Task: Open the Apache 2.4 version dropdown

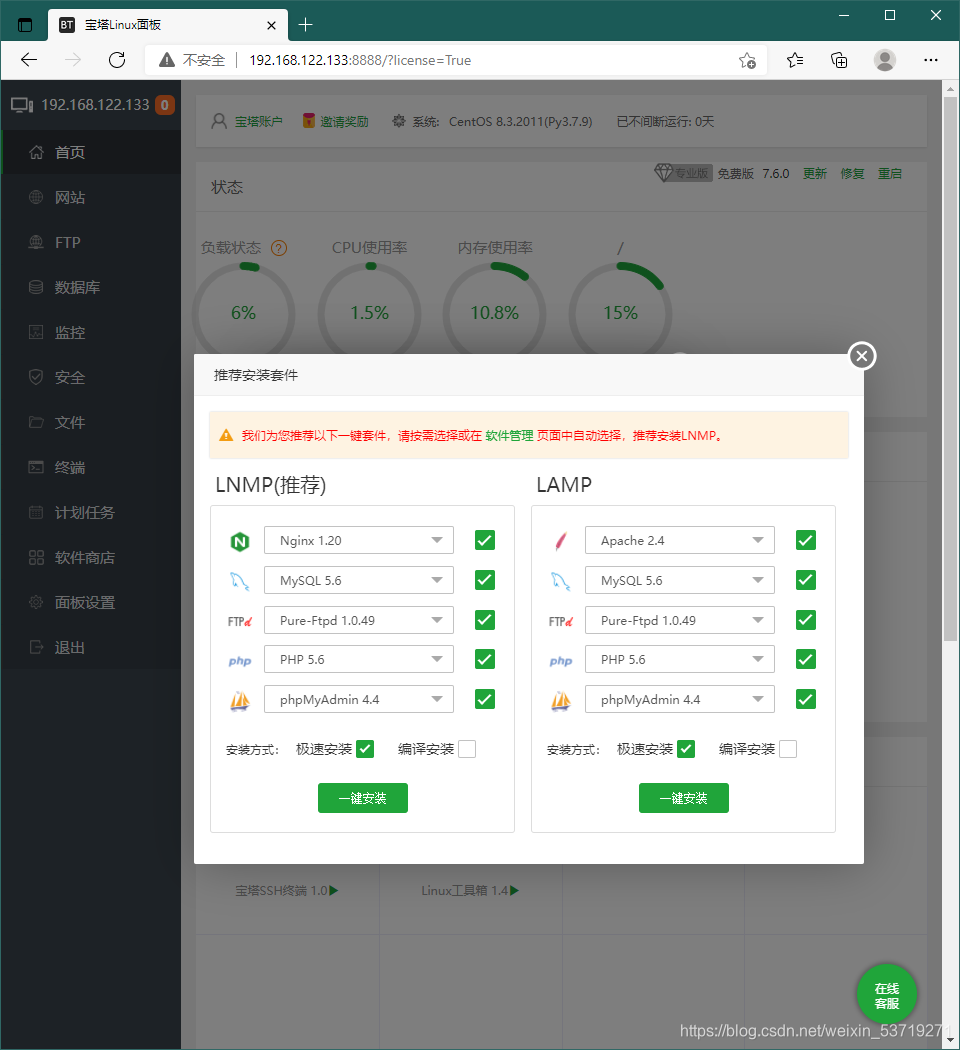Action: pyautogui.click(x=679, y=540)
